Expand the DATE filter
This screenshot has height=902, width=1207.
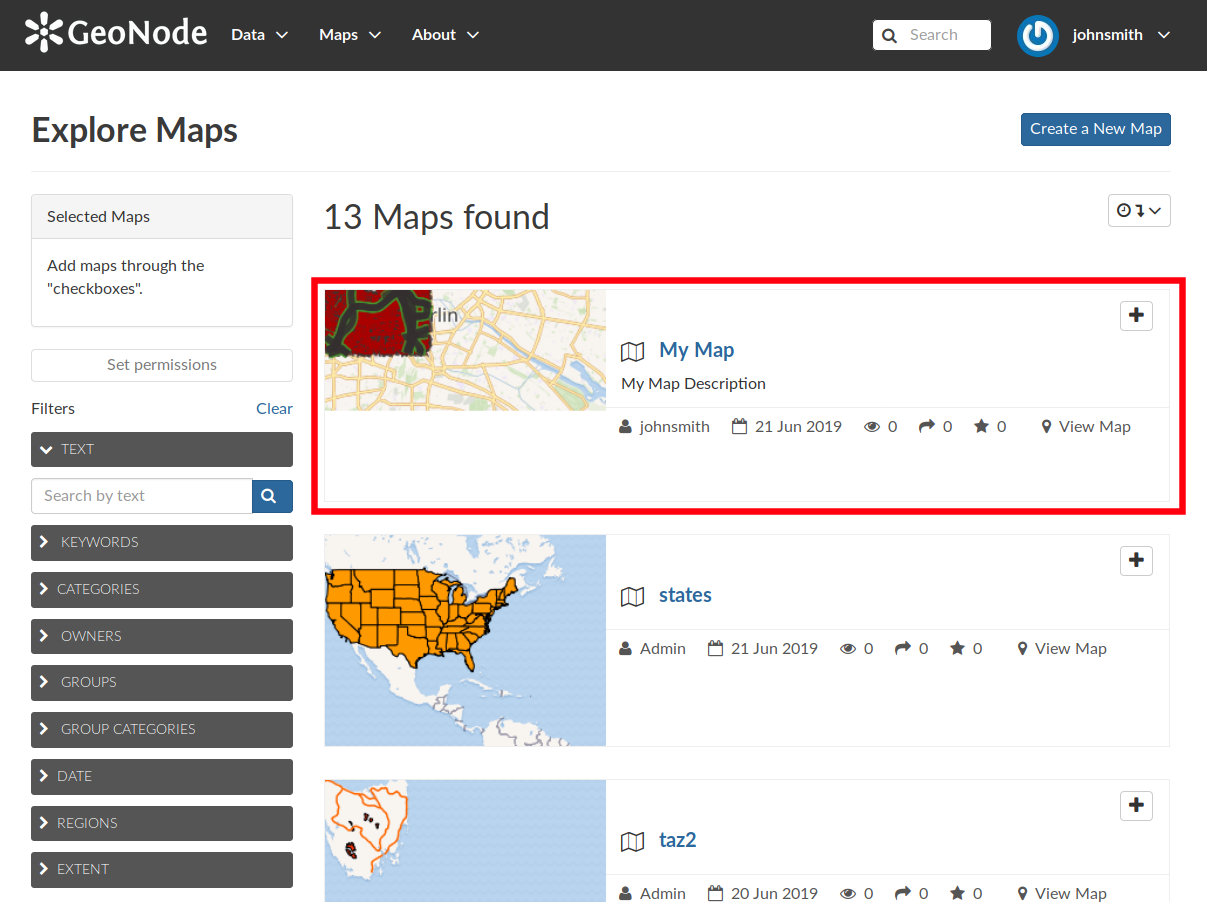(162, 777)
